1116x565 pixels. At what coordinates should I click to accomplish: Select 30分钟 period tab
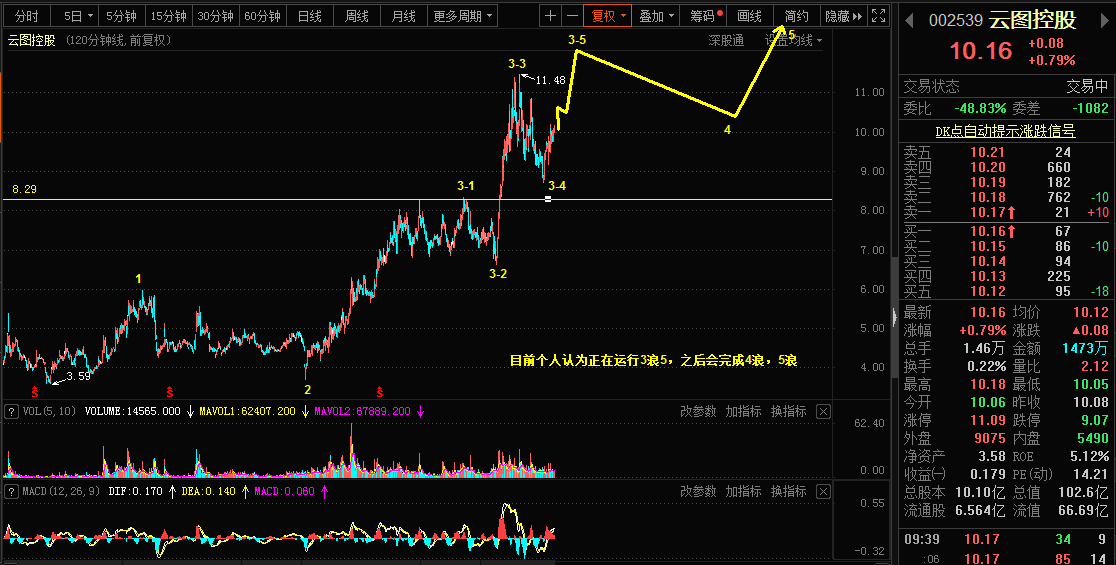pos(216,16)
